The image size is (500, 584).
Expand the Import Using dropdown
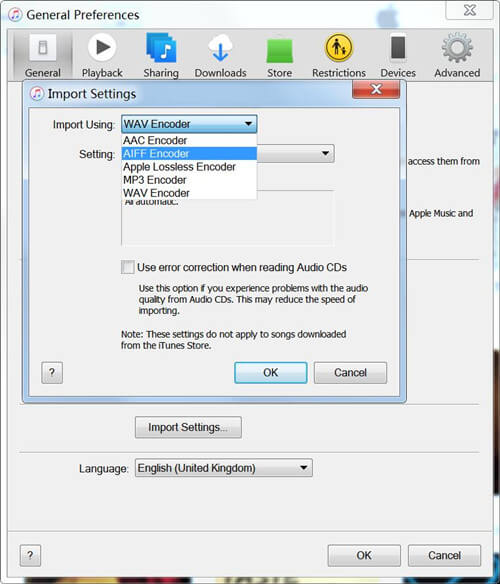coord(189,124)
